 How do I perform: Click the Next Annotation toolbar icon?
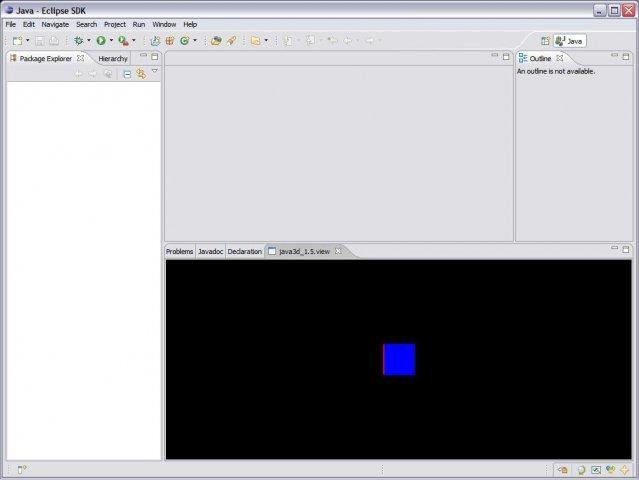pyautogui.click(x=289, y=41)
